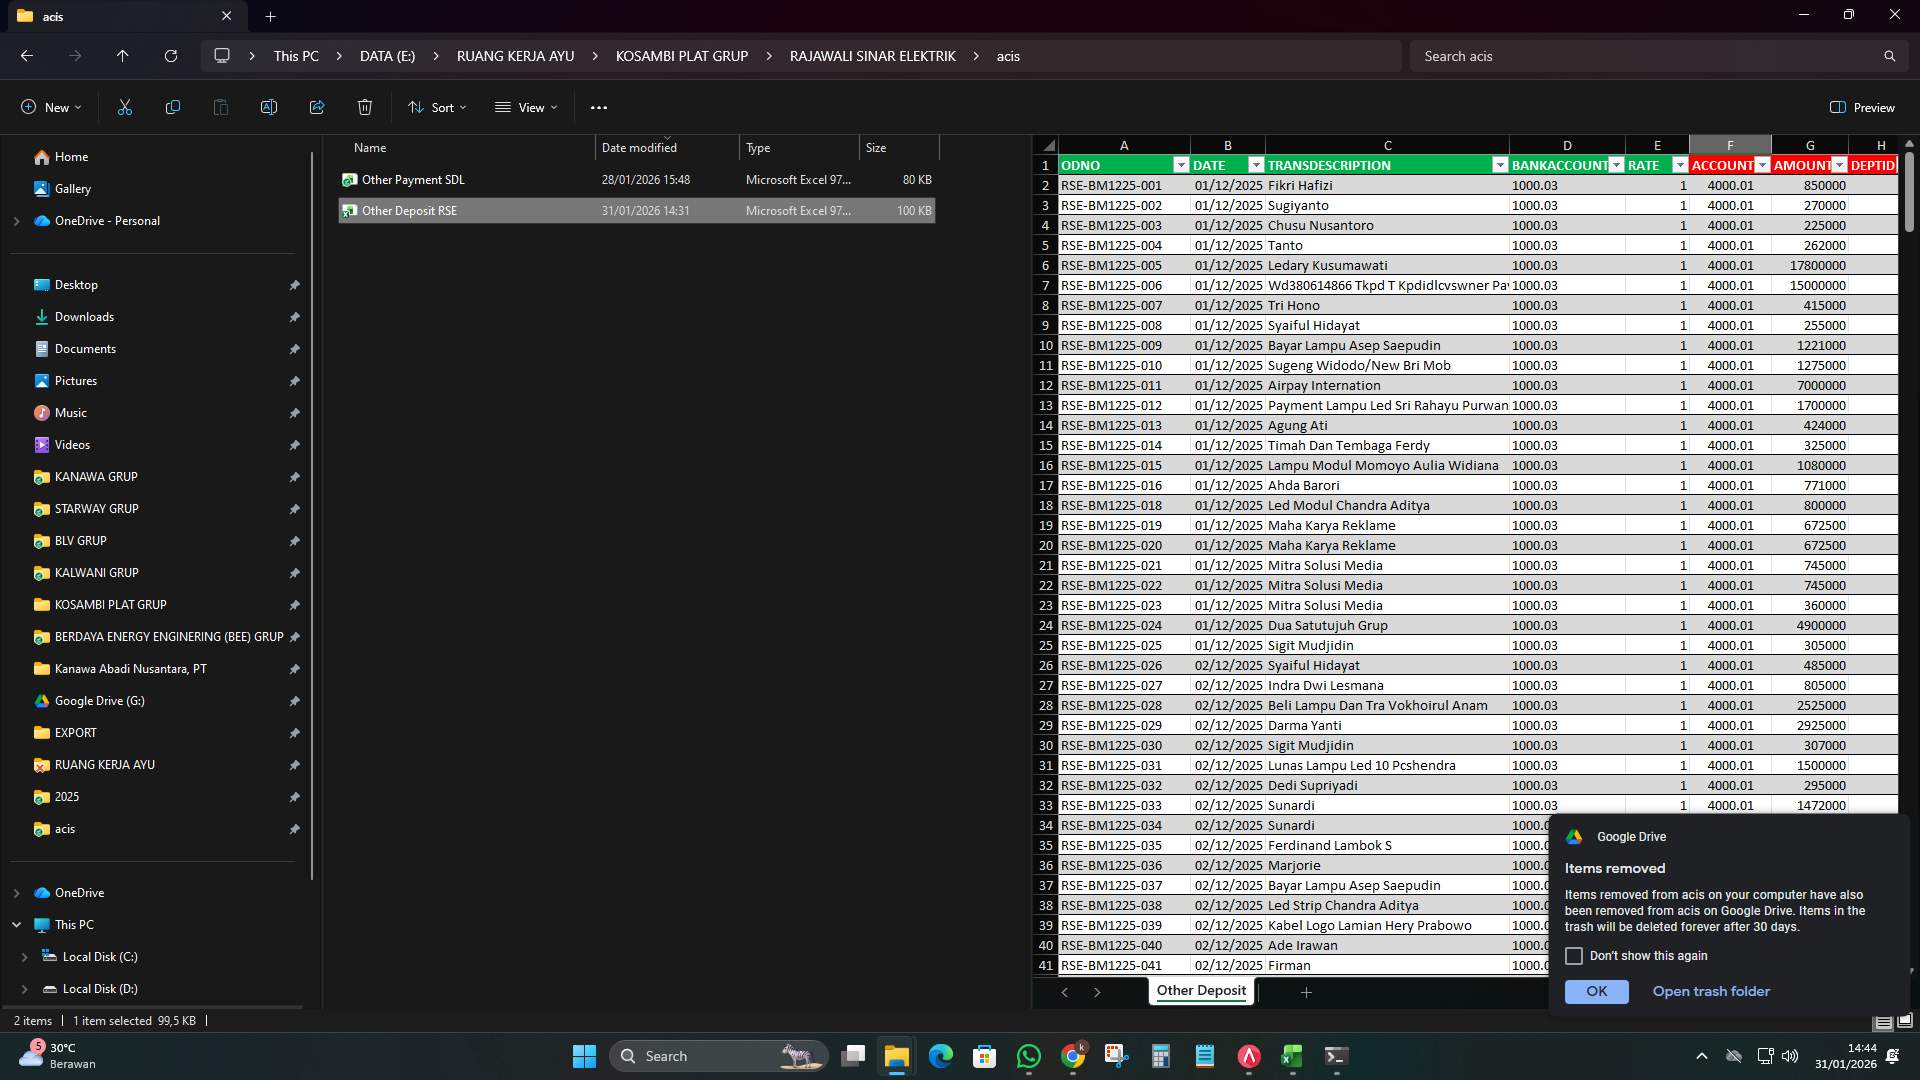
Task: Click the Rename icon in the toolbar
Action: 268,107
